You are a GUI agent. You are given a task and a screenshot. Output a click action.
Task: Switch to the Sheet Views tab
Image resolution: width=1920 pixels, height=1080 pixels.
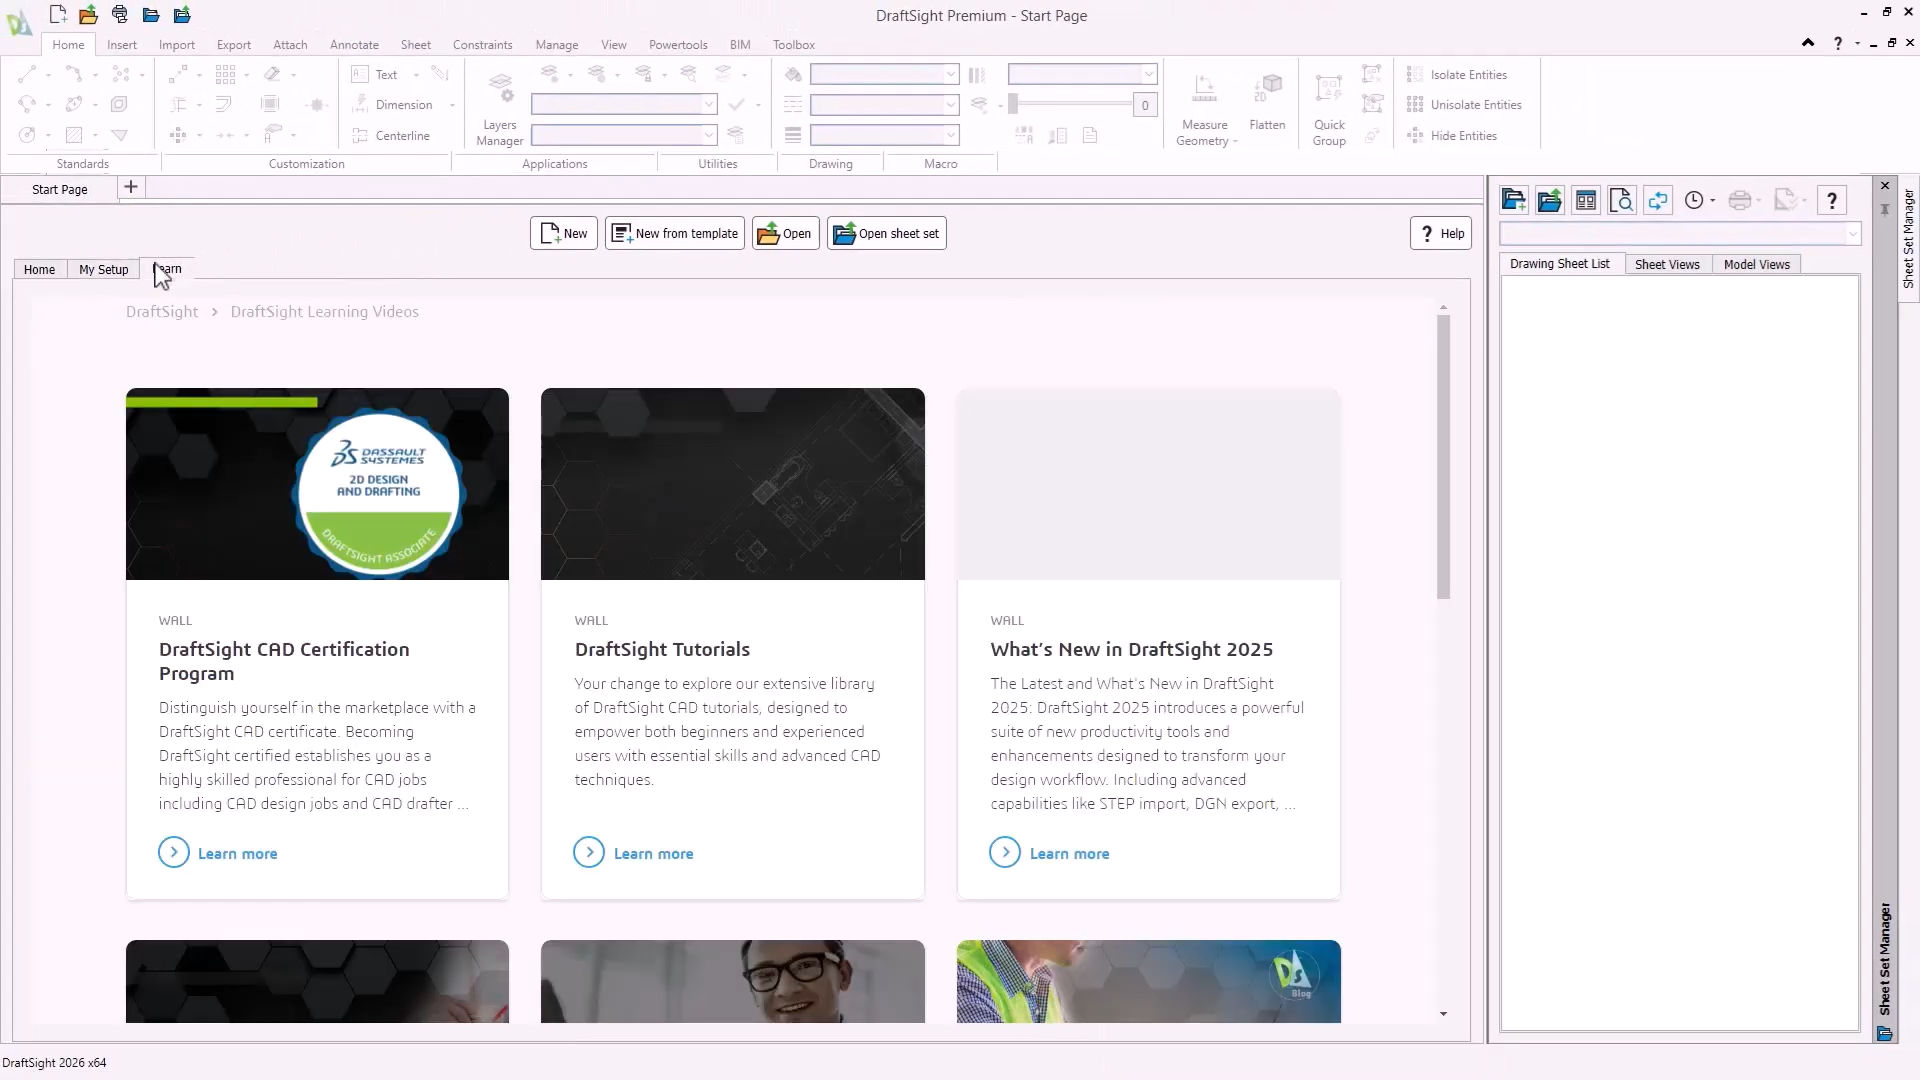tap(1666, 264)
